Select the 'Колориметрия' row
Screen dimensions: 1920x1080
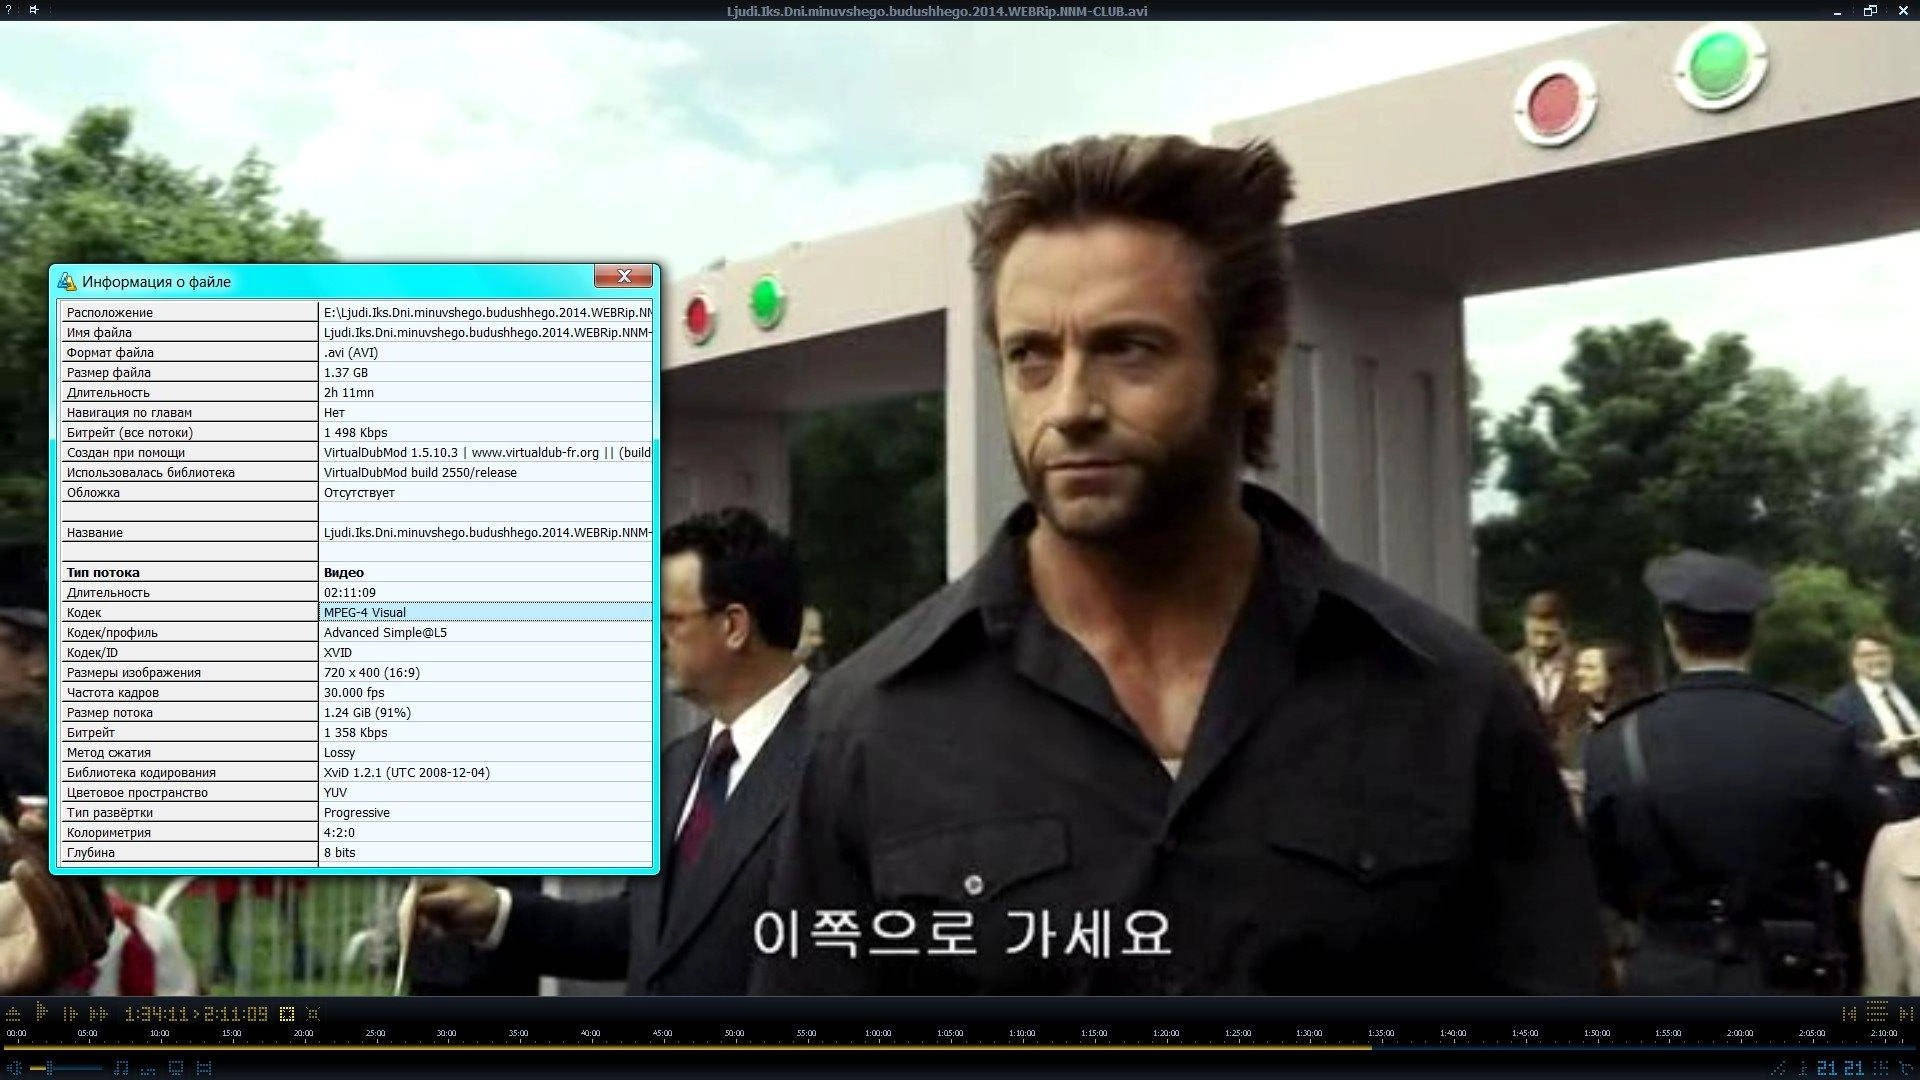357,832
